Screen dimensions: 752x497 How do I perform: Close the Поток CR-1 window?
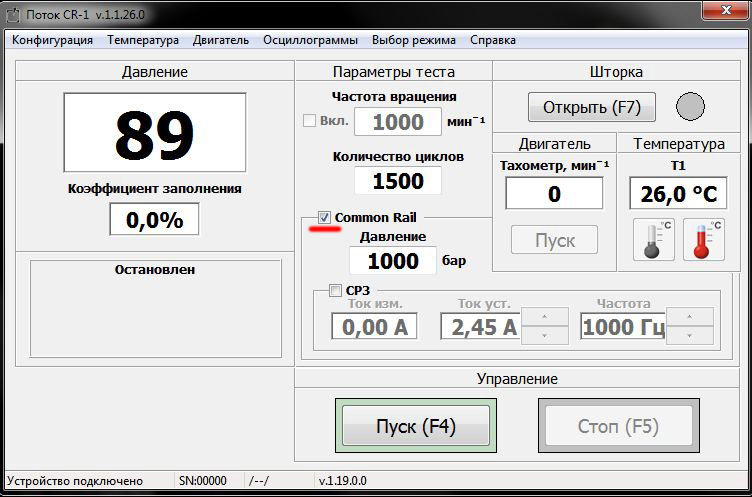point(724,9)
